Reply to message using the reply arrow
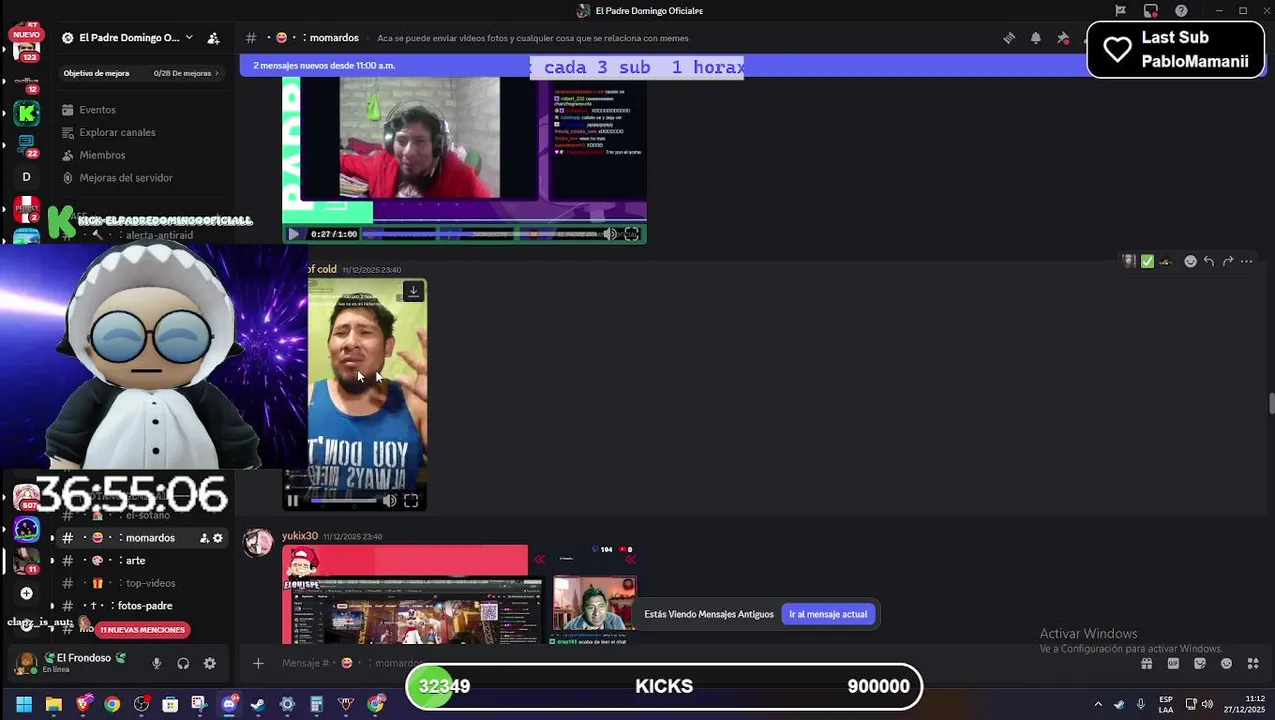This screenshot has height=720, width=1275. (1208, 261)
